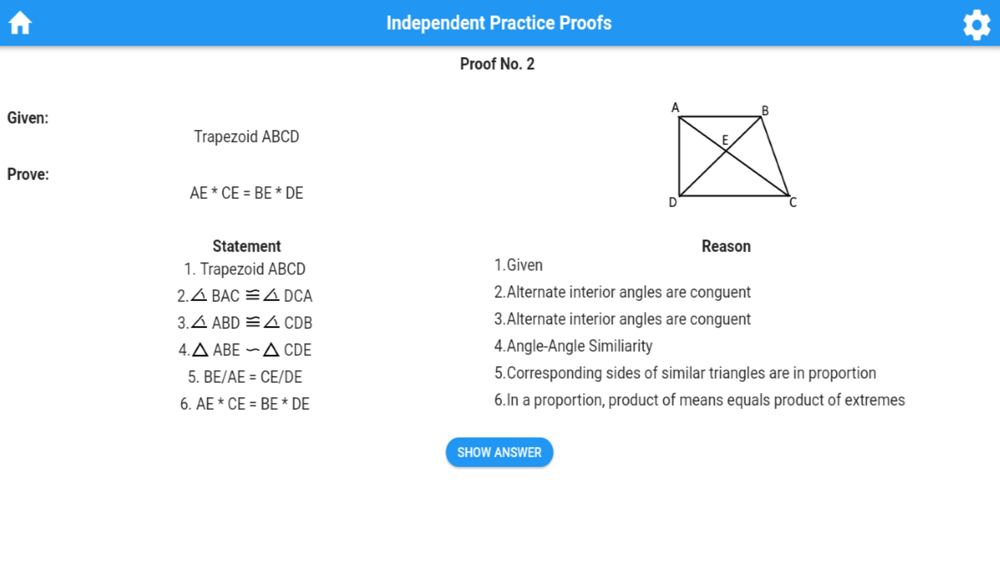Click the SHOW ANSWER button
Viewport: 1000px width, 563px height.
click(x=499, y=452)
